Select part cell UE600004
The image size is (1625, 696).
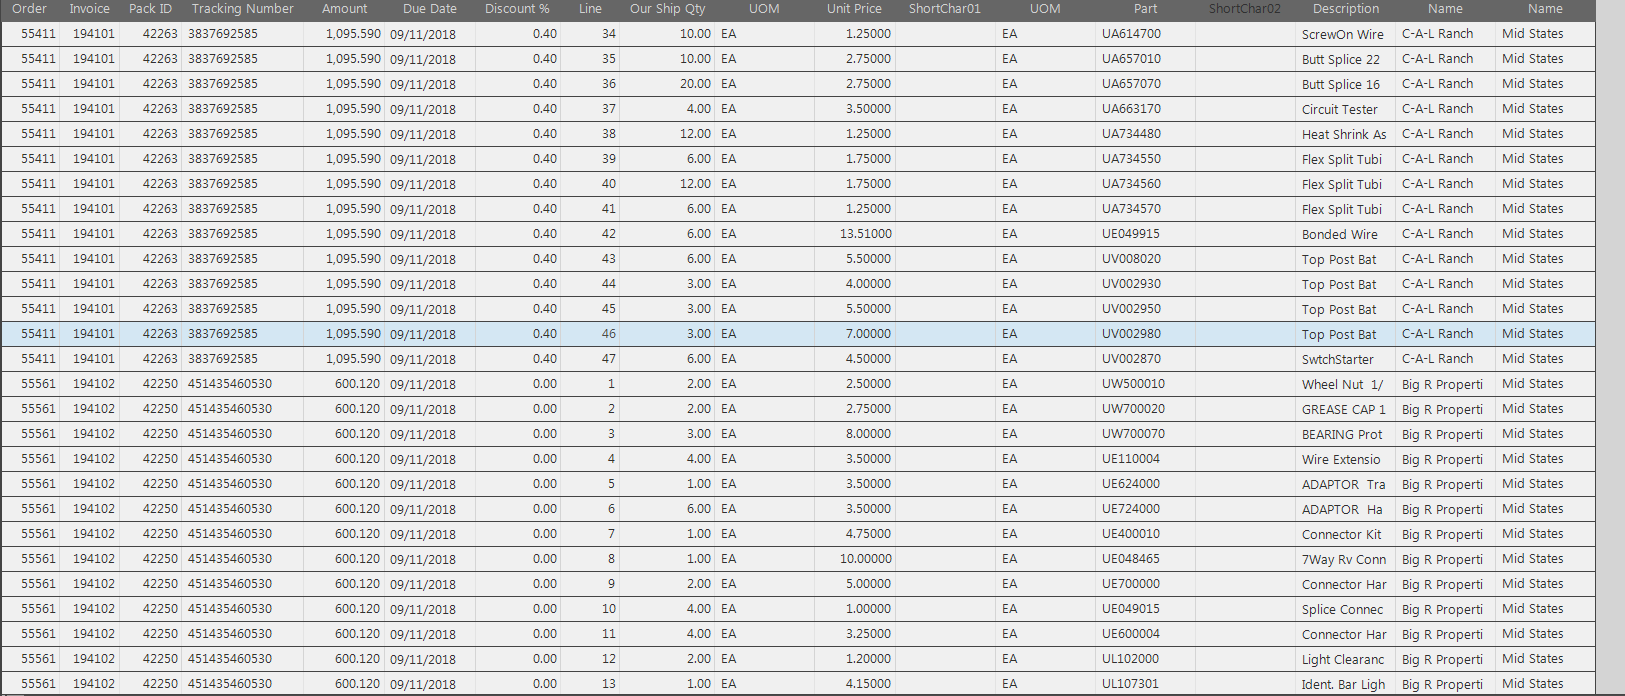point(1131,634)
